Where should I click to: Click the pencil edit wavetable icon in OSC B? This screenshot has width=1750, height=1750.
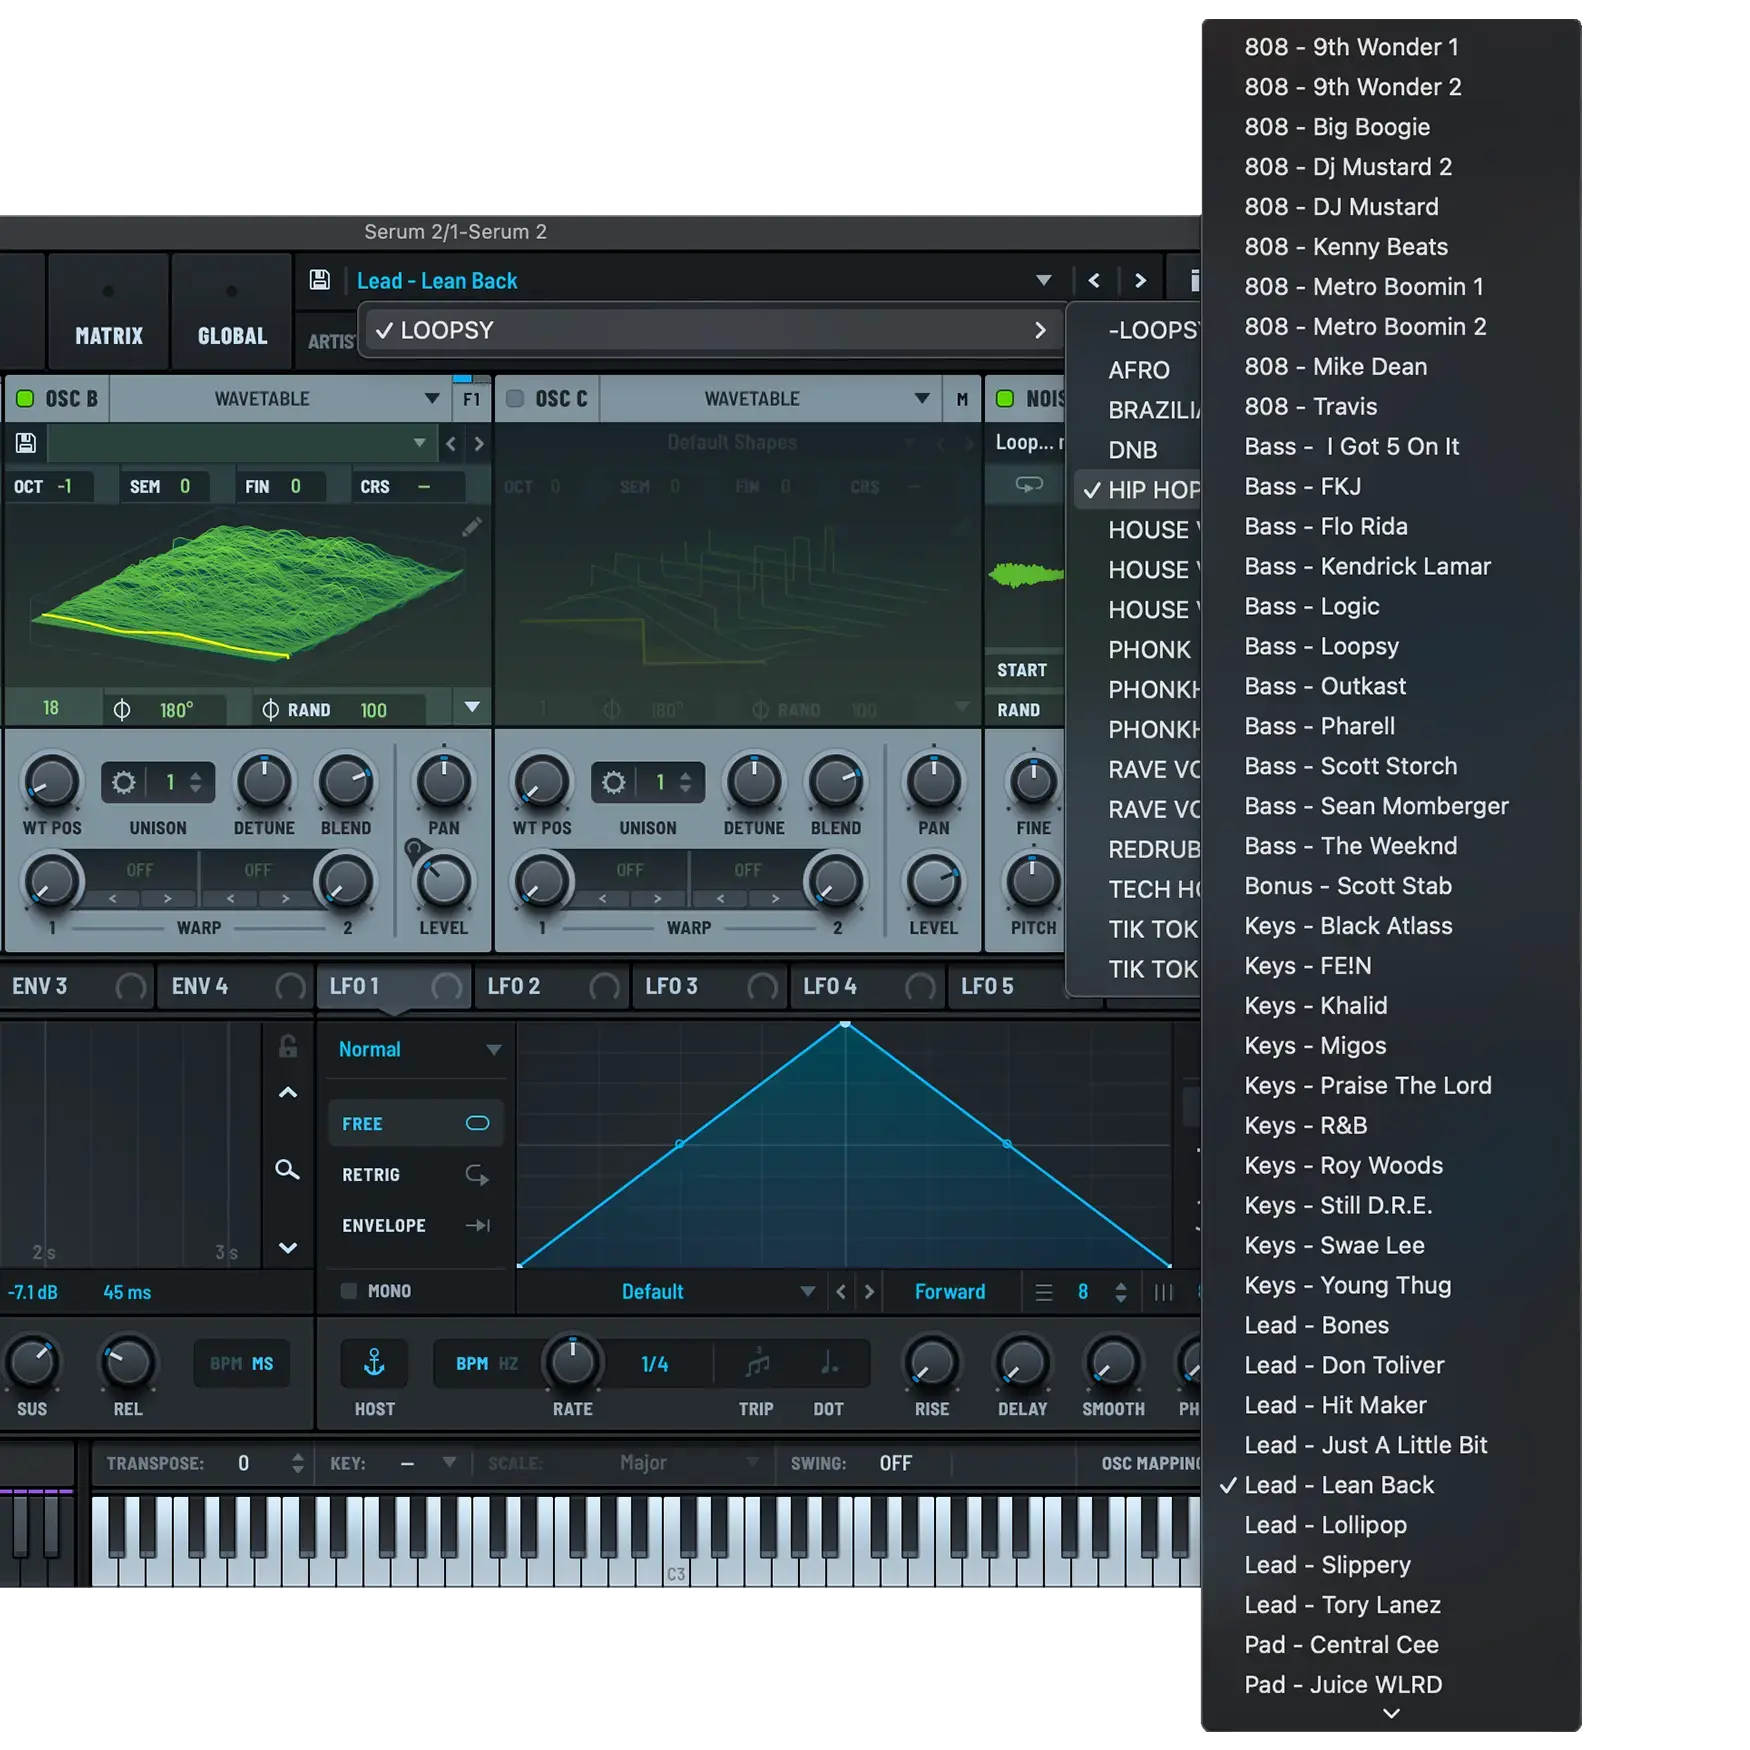pos(472,527)
